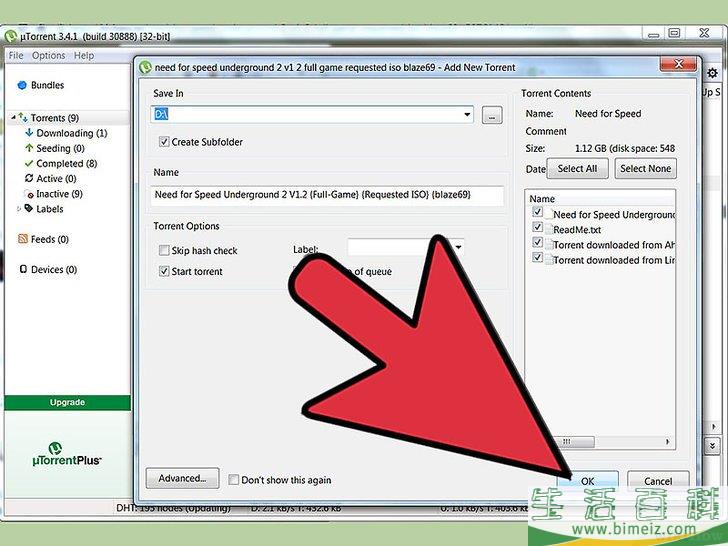Viewport: 728px width, 546px height.
Task: Uncheck the ReadMe.txt file checkbox
Action: coord(537,228)
